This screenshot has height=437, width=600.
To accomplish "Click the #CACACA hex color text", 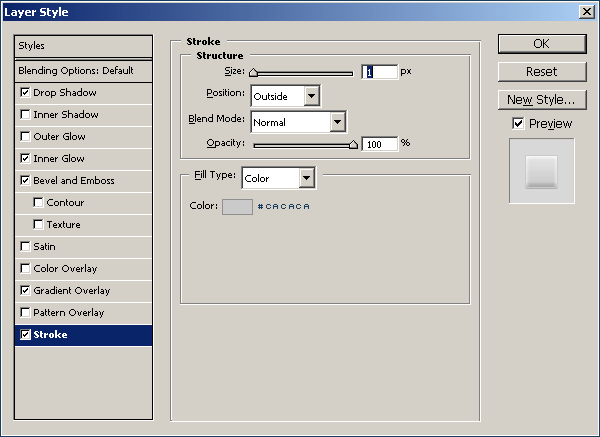I will pyautogui.click(x=284, y=207).
